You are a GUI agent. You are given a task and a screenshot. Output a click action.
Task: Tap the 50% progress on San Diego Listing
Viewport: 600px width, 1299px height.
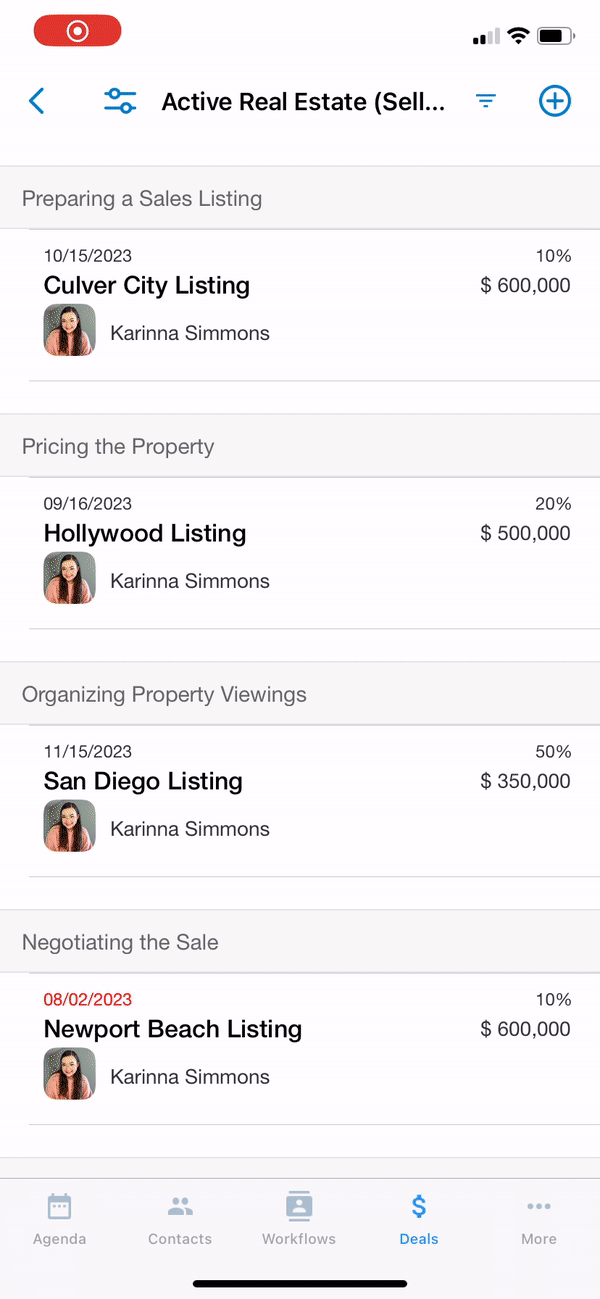[552, 751]
